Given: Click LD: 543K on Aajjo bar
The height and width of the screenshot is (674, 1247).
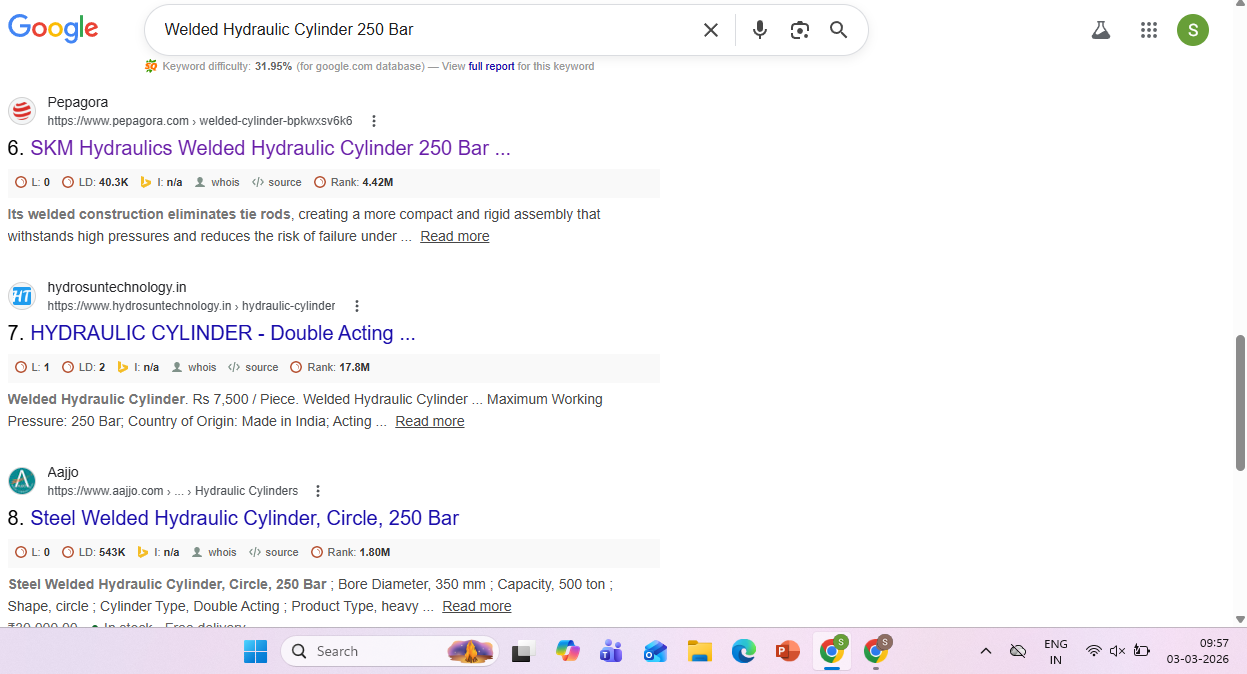Looking at the screenshot, I should click(x=94, y=552).
